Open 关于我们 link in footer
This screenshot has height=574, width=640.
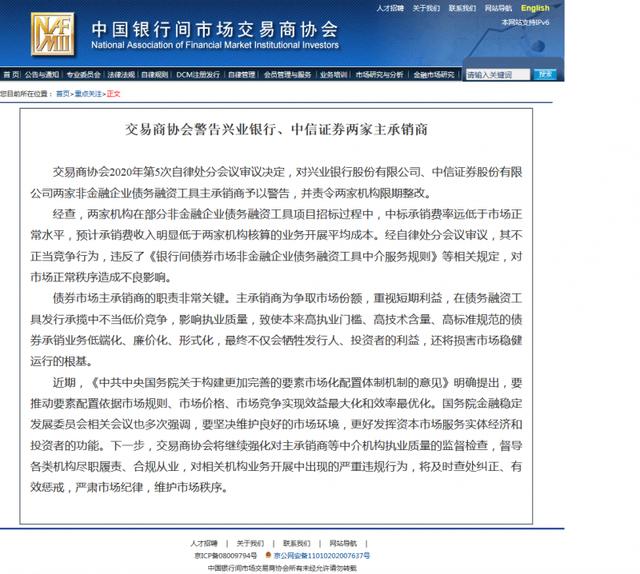coord(250,543)
